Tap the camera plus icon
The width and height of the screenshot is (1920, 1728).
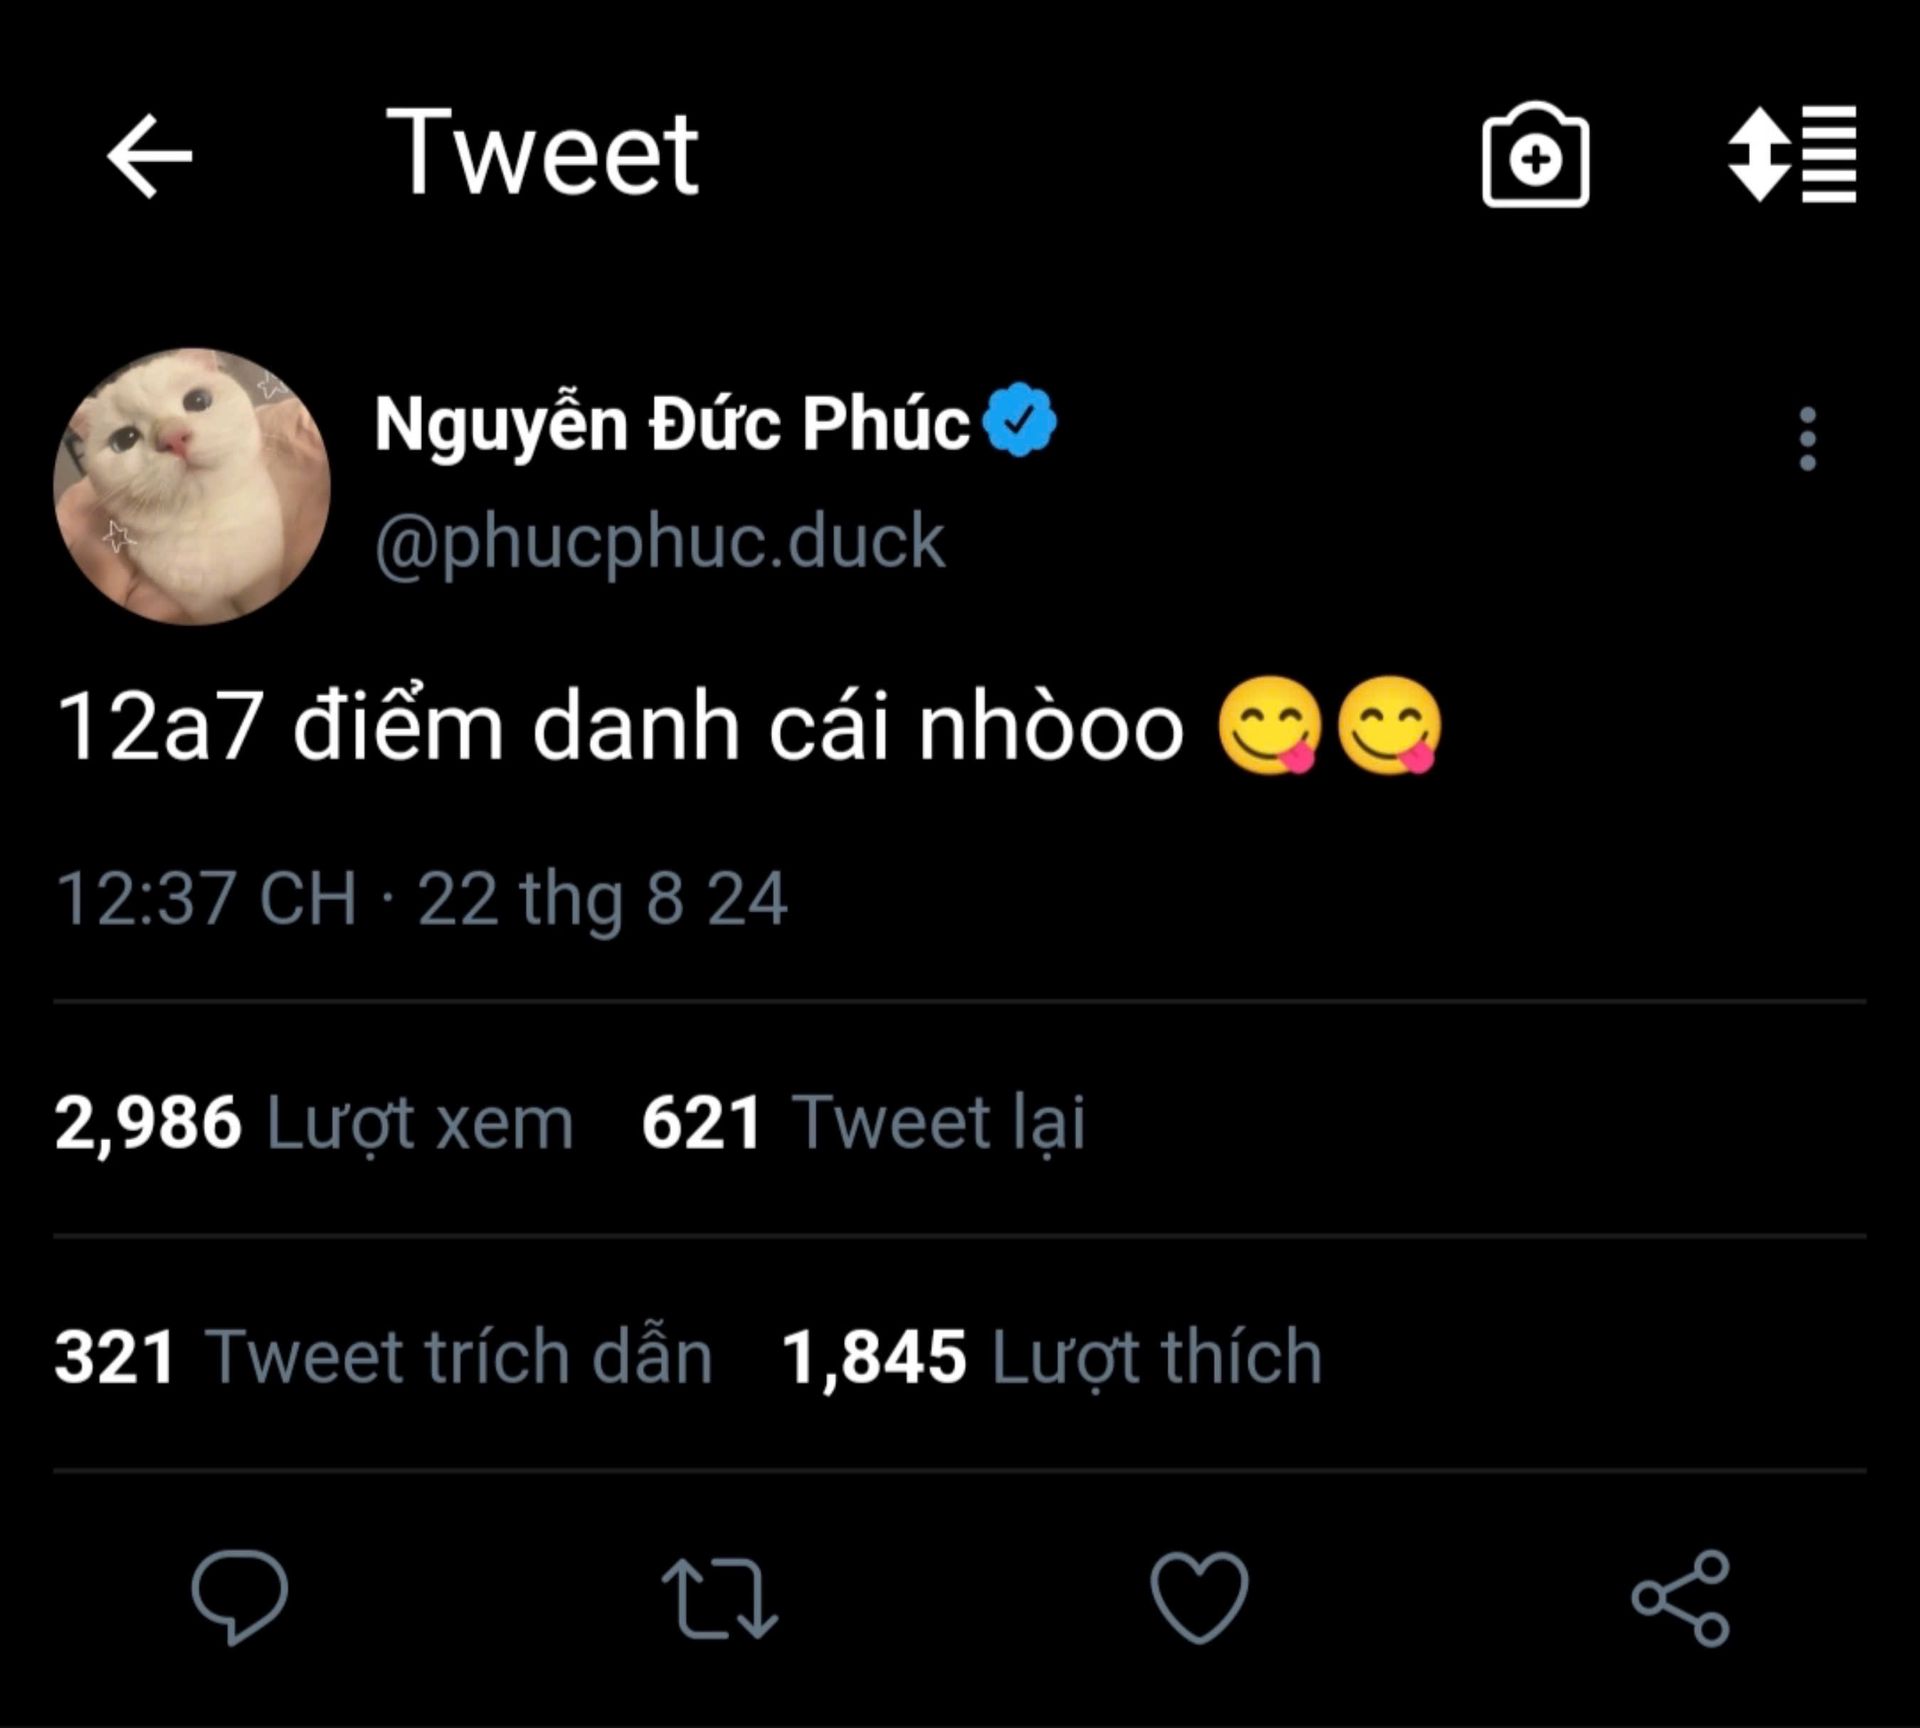point(1535,155)
